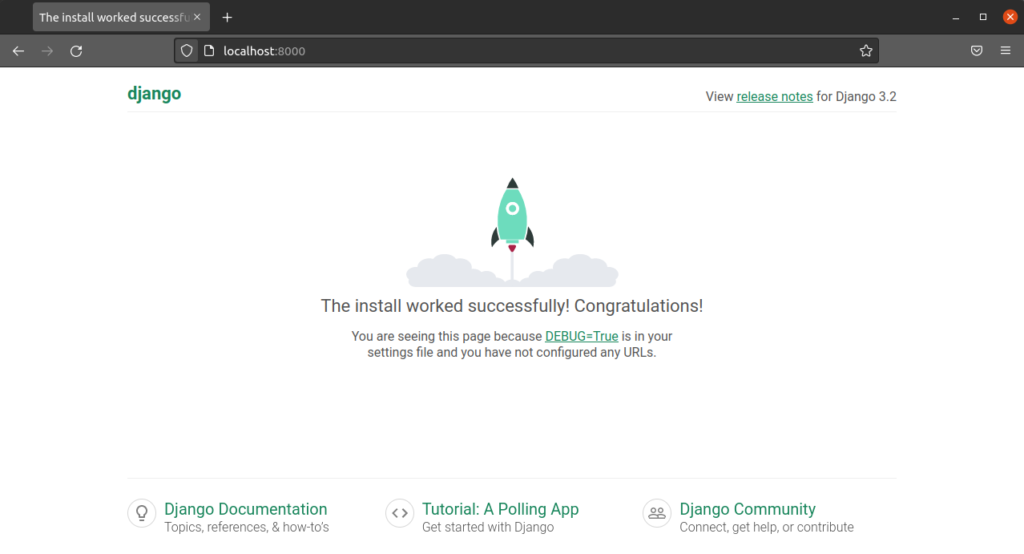
Task: Visit the Django Community link
Action: click(747, 509)
